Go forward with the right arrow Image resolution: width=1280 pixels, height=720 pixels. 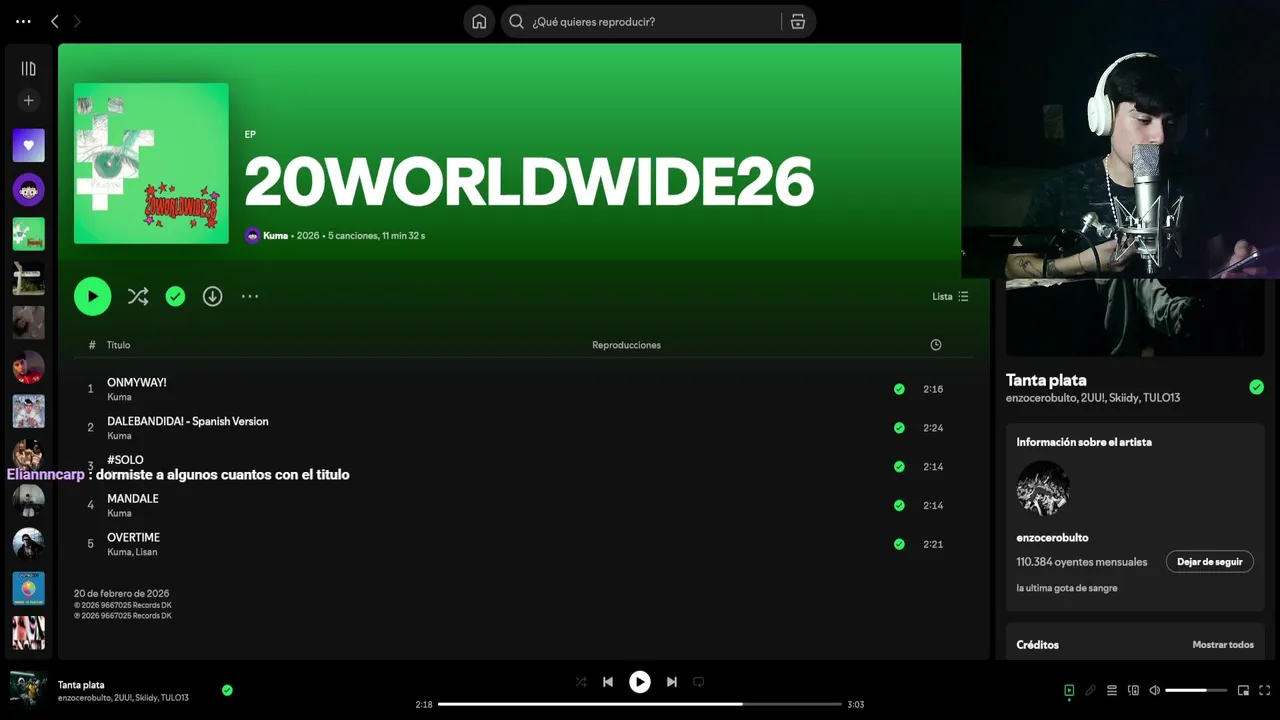pos(77,21)
